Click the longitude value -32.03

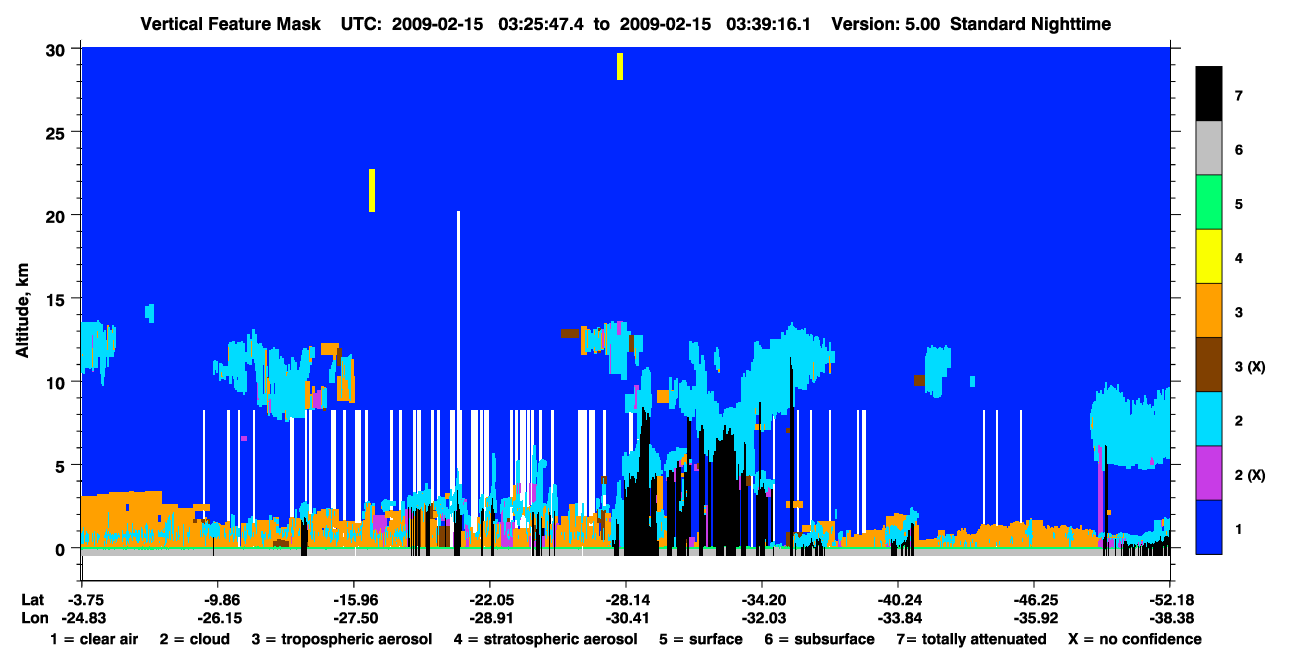tap(761, 618)
